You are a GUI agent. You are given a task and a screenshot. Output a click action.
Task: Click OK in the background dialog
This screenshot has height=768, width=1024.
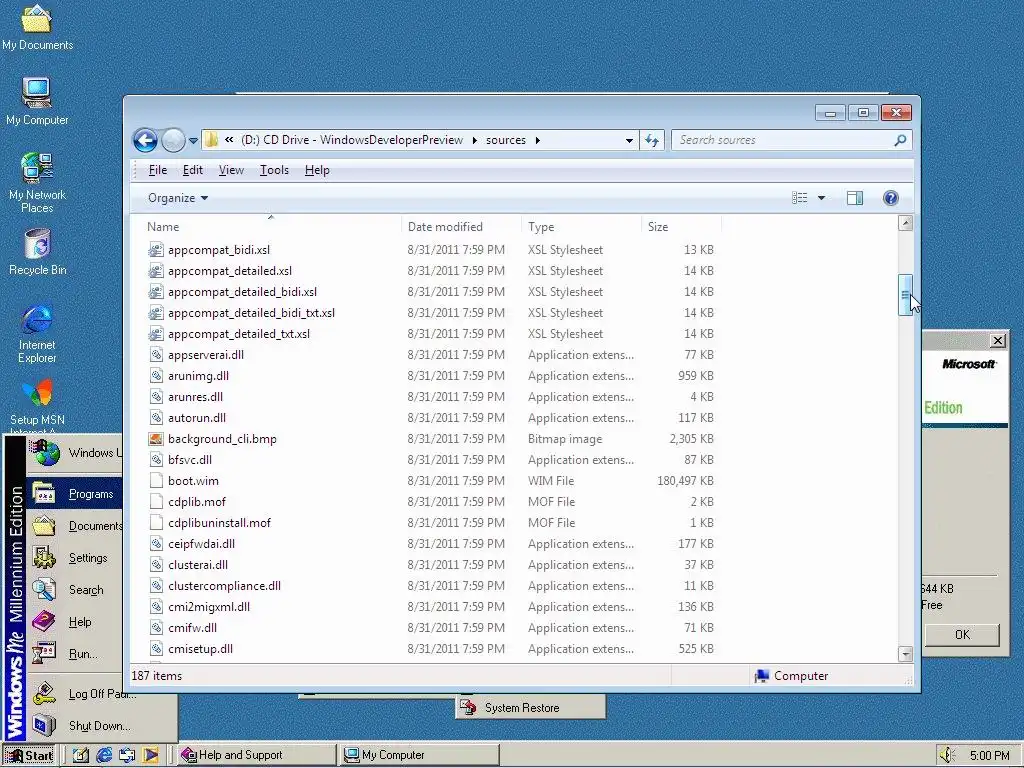(x=962, y=635)
